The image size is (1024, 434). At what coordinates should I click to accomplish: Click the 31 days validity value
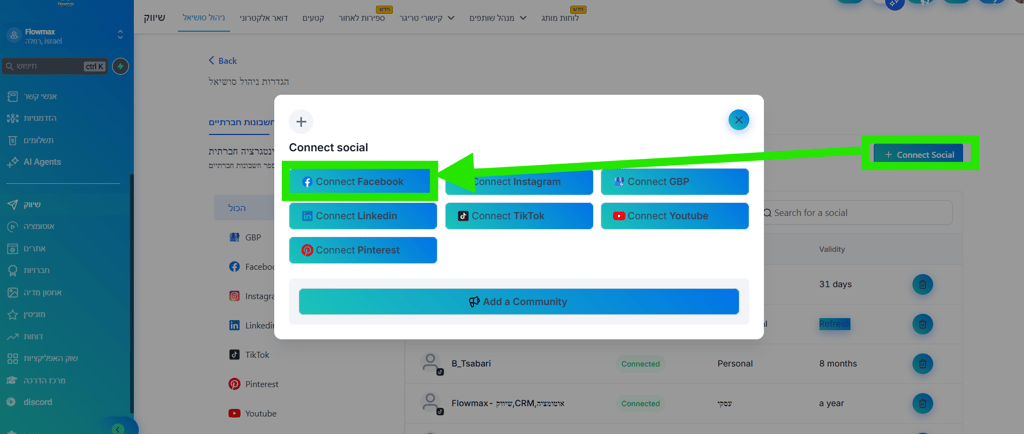coord(835,285)
